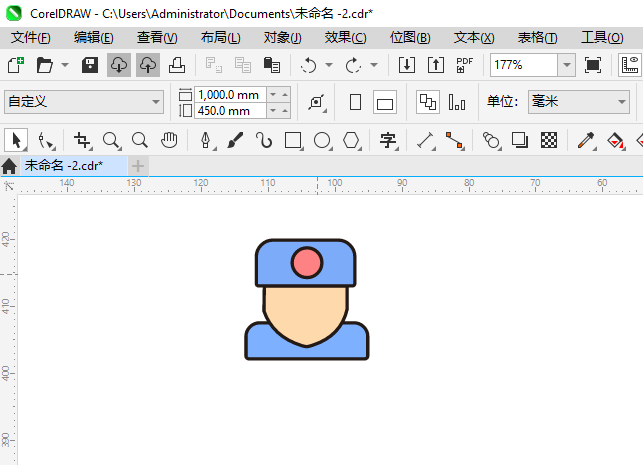Click the Export PDF icon
The width and height of the screenshot is (643, 465).
[x=464, y=65]
